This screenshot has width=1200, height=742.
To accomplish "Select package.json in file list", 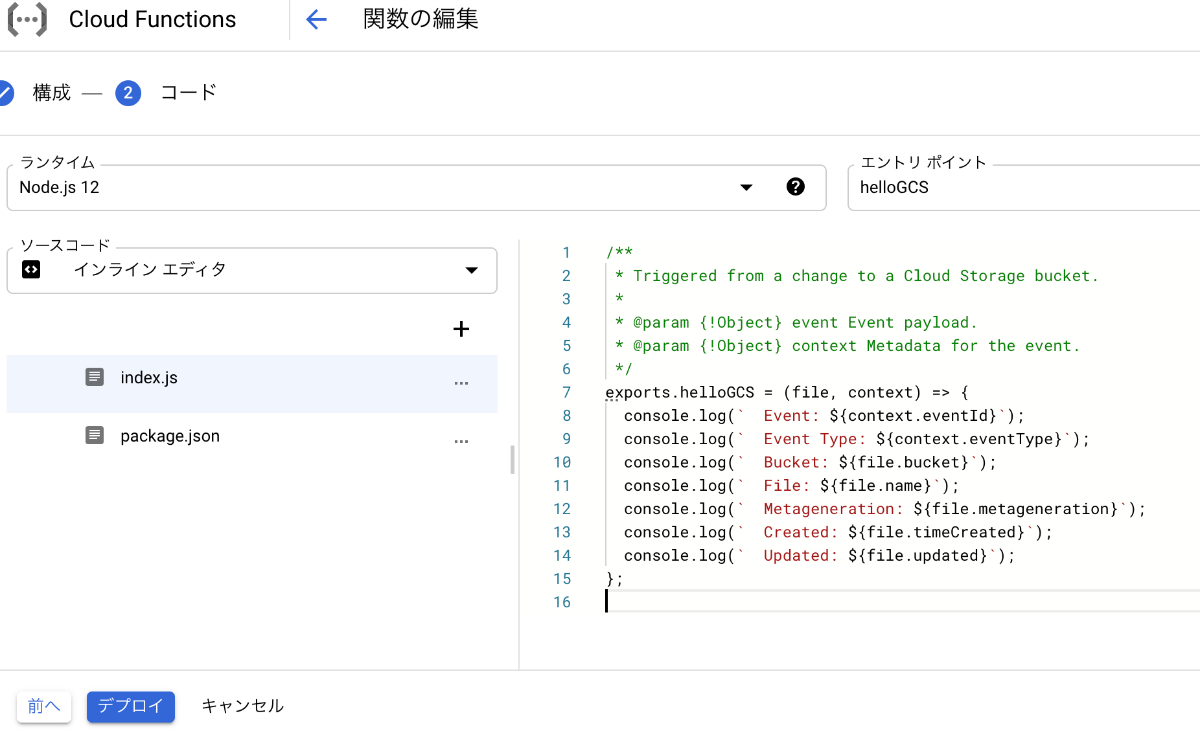I will (x=252, y=436).
